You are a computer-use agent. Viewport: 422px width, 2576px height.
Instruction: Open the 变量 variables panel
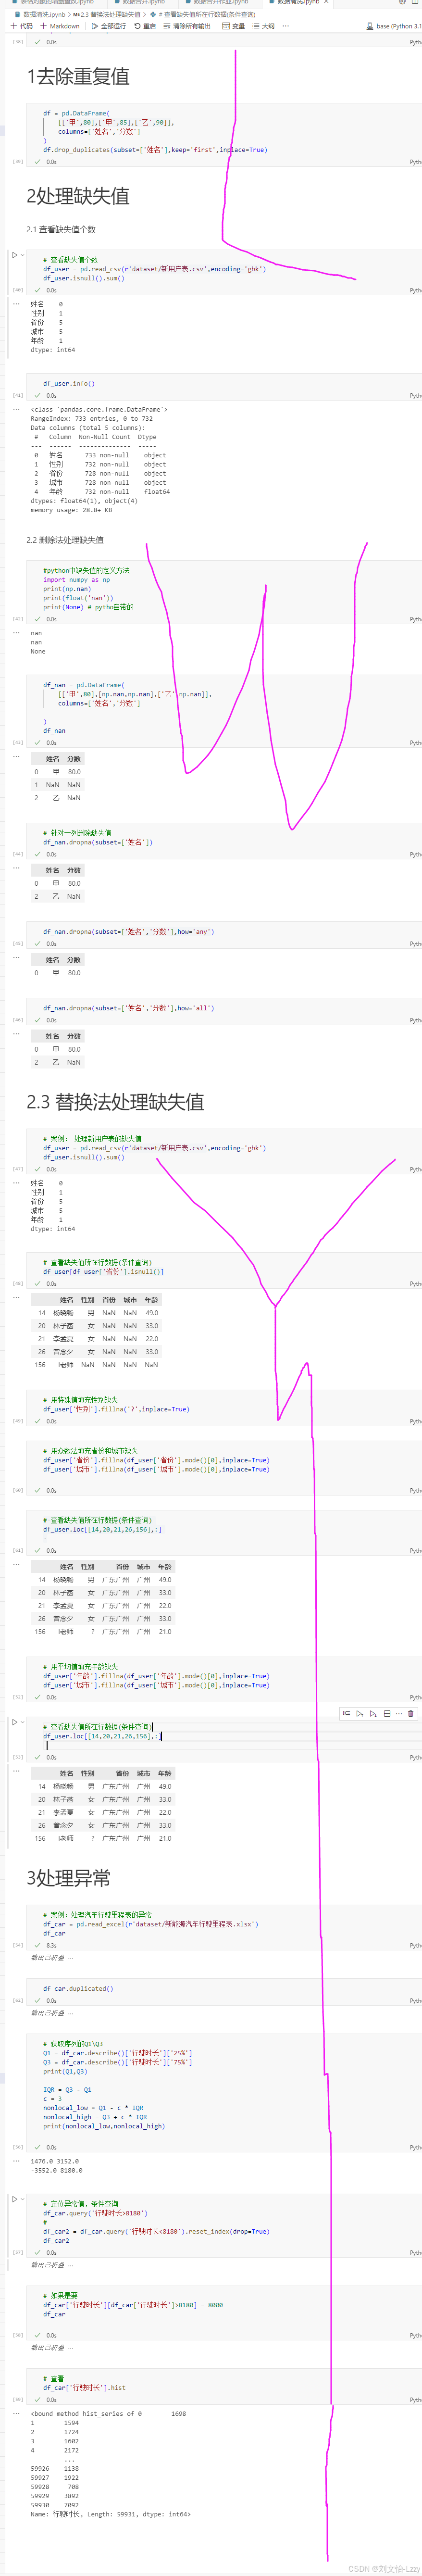233,26
